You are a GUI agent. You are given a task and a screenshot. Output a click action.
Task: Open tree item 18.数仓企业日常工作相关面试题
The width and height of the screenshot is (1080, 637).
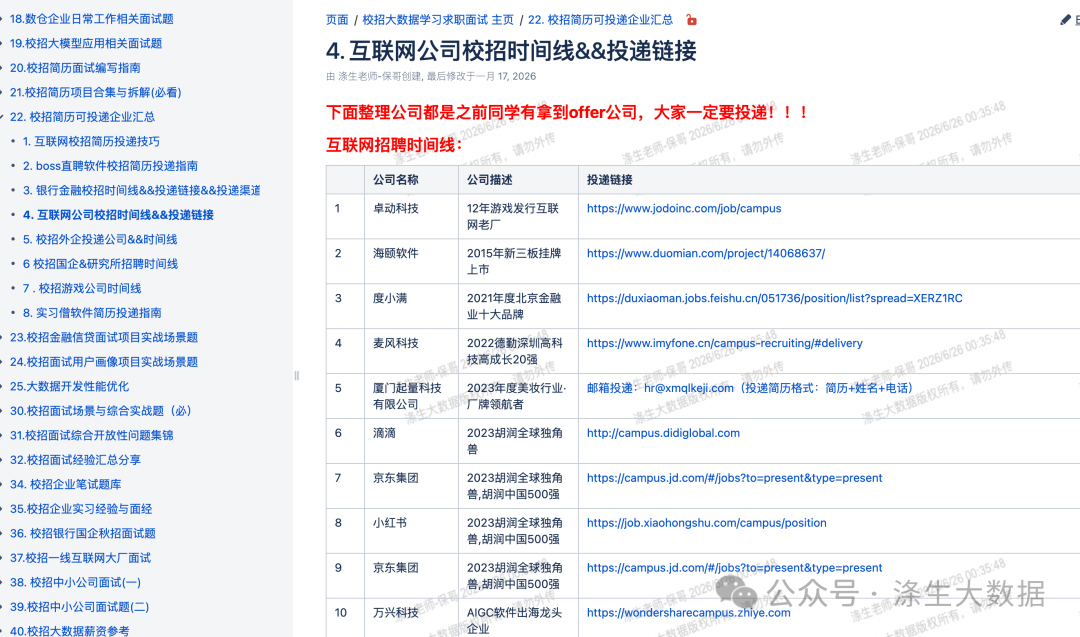pos(92,19)
